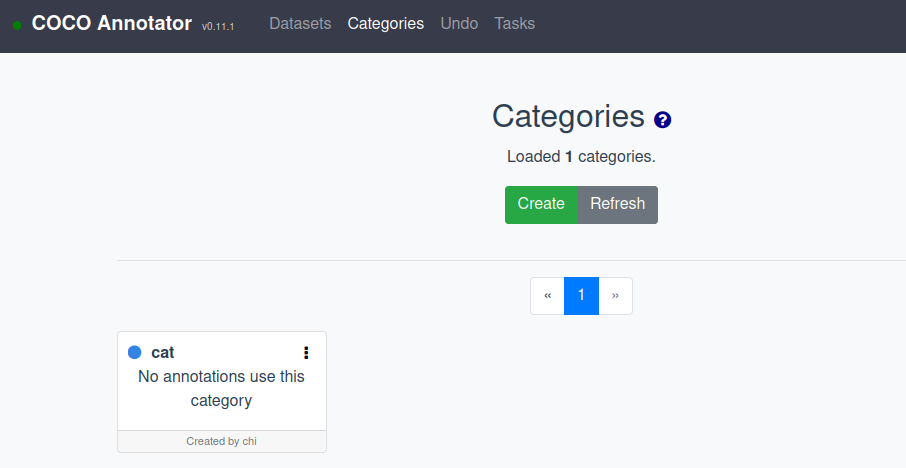The width and height of the screenshot is (906, 468).
Task: Open the Undo navigation item
Action: click(x=459, y=23)
